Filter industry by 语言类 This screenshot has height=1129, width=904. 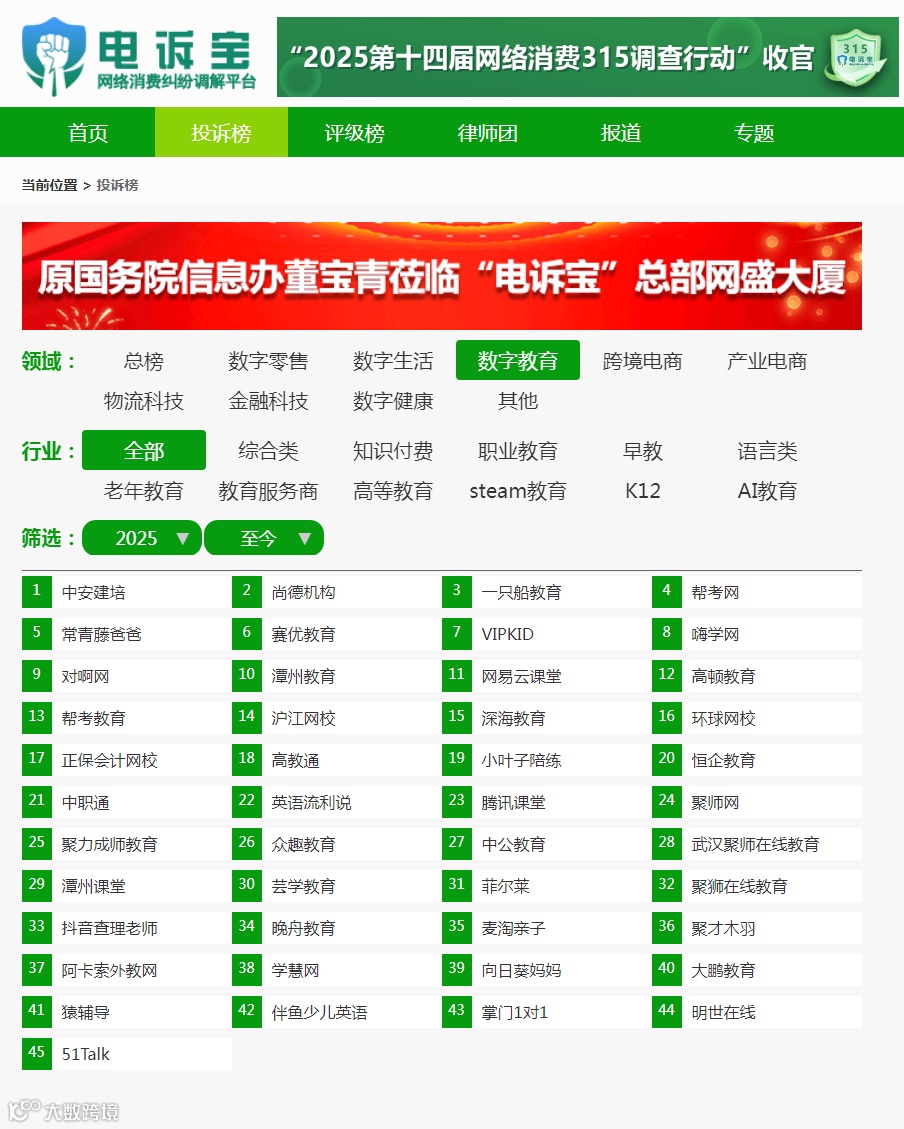coord(767,451)
